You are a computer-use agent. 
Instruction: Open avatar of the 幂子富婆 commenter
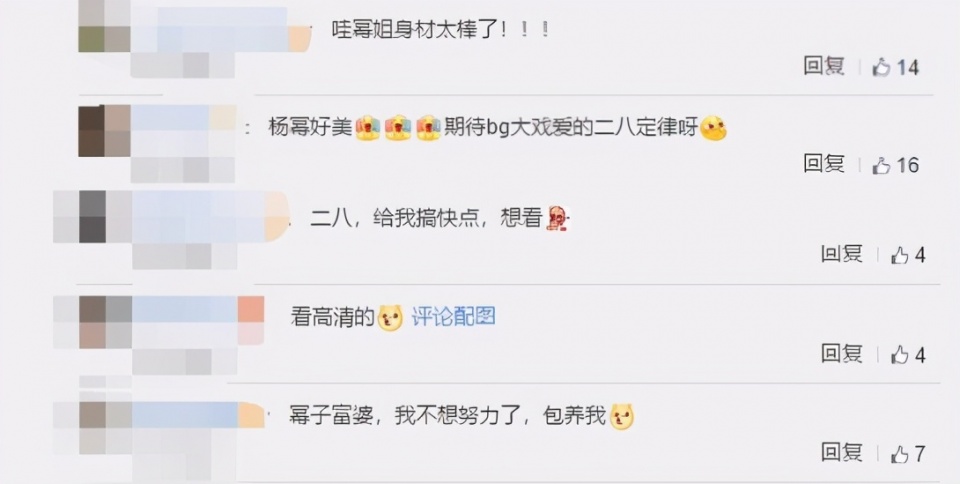[105, 428]
